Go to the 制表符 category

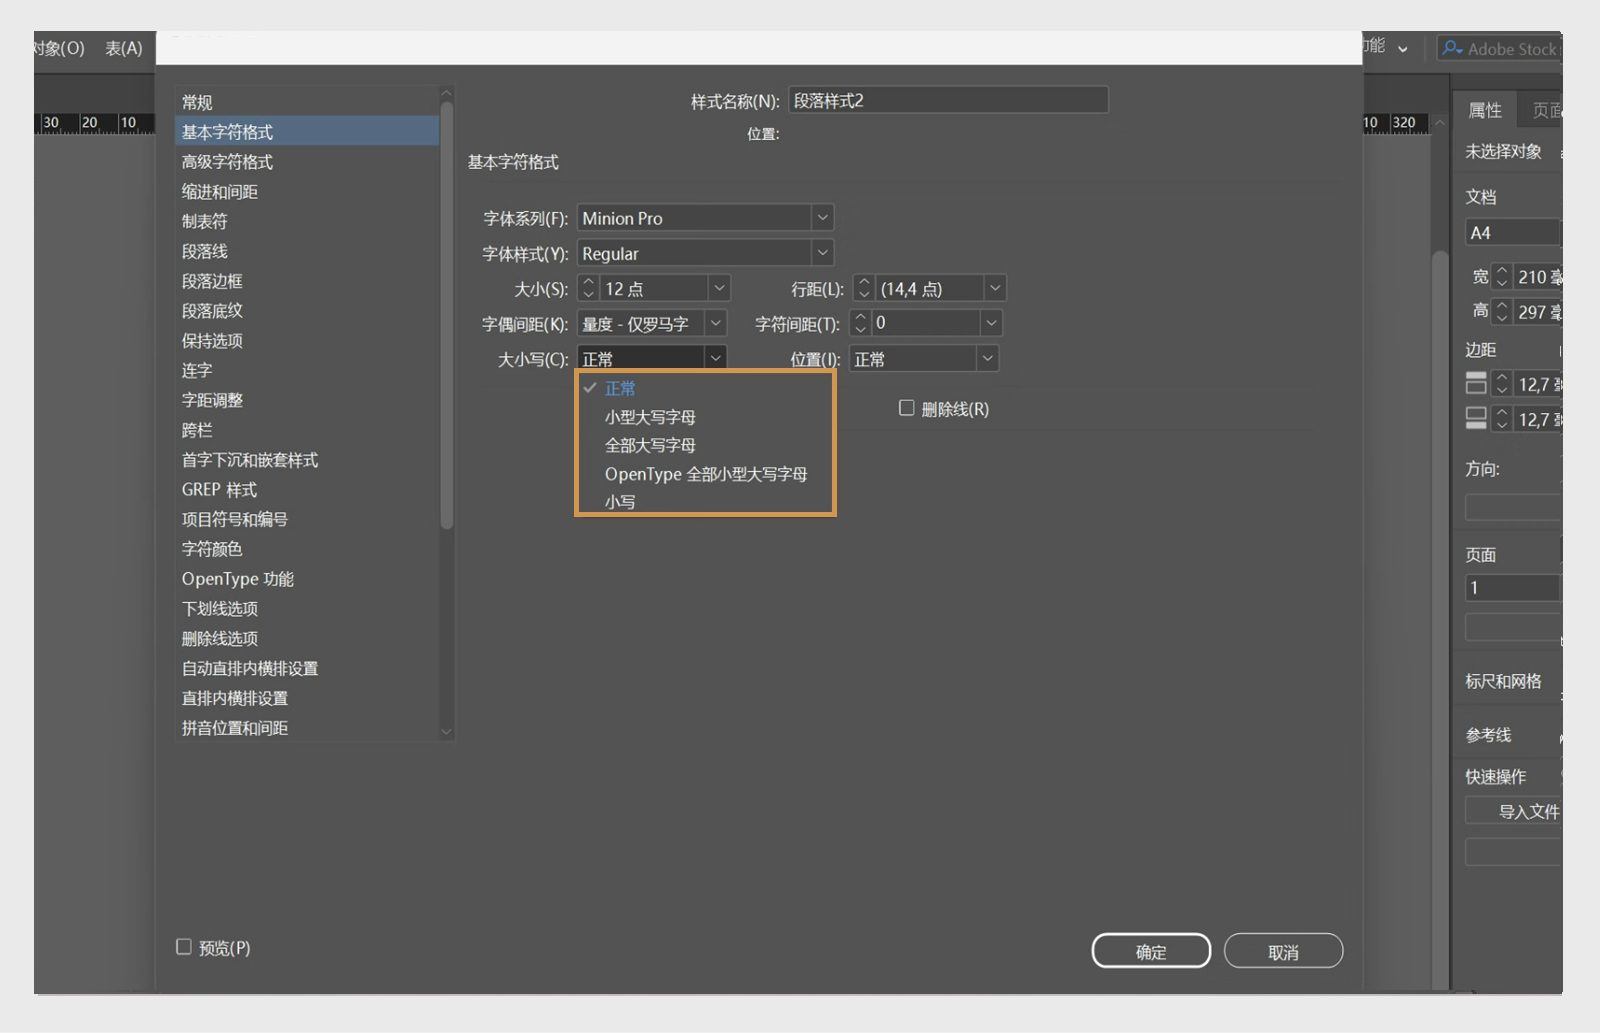(x=307, y=221)
